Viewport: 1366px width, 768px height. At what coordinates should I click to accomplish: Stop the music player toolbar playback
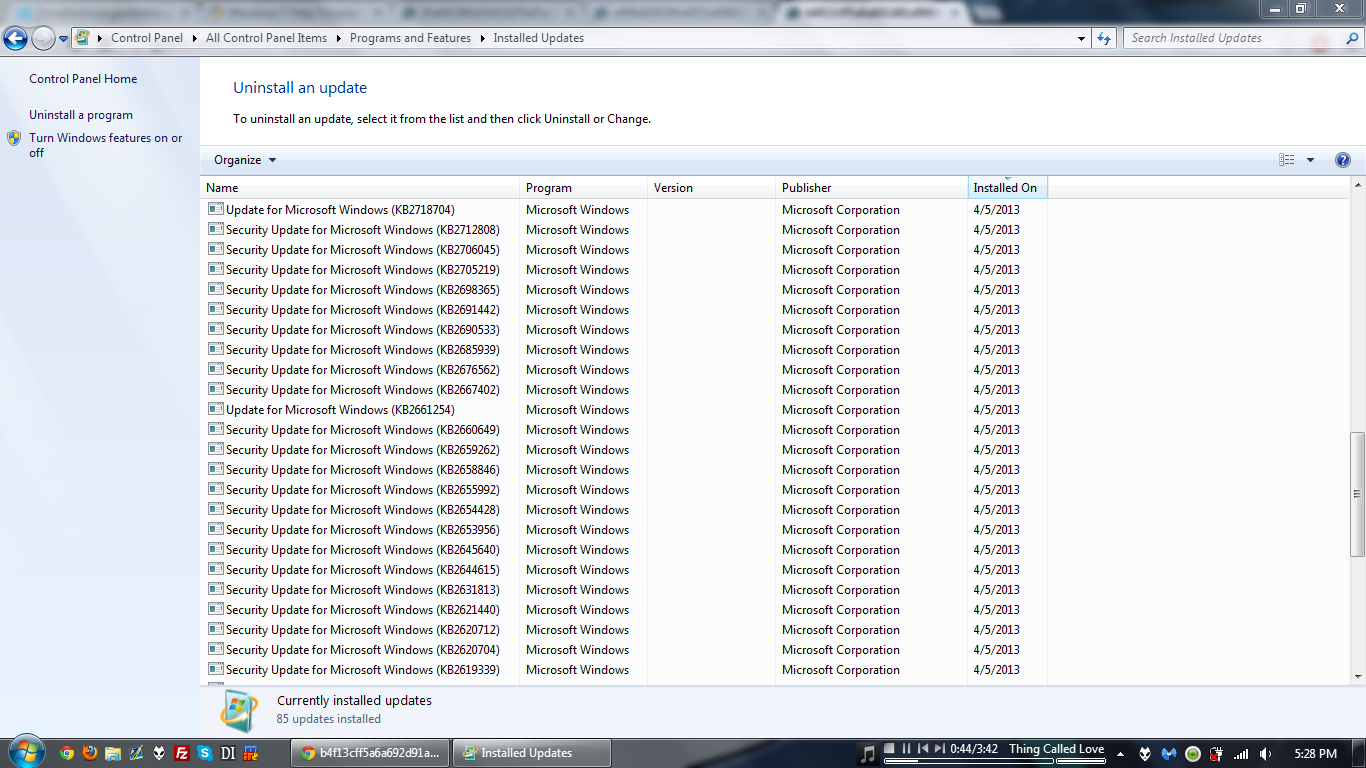[890, 749]
